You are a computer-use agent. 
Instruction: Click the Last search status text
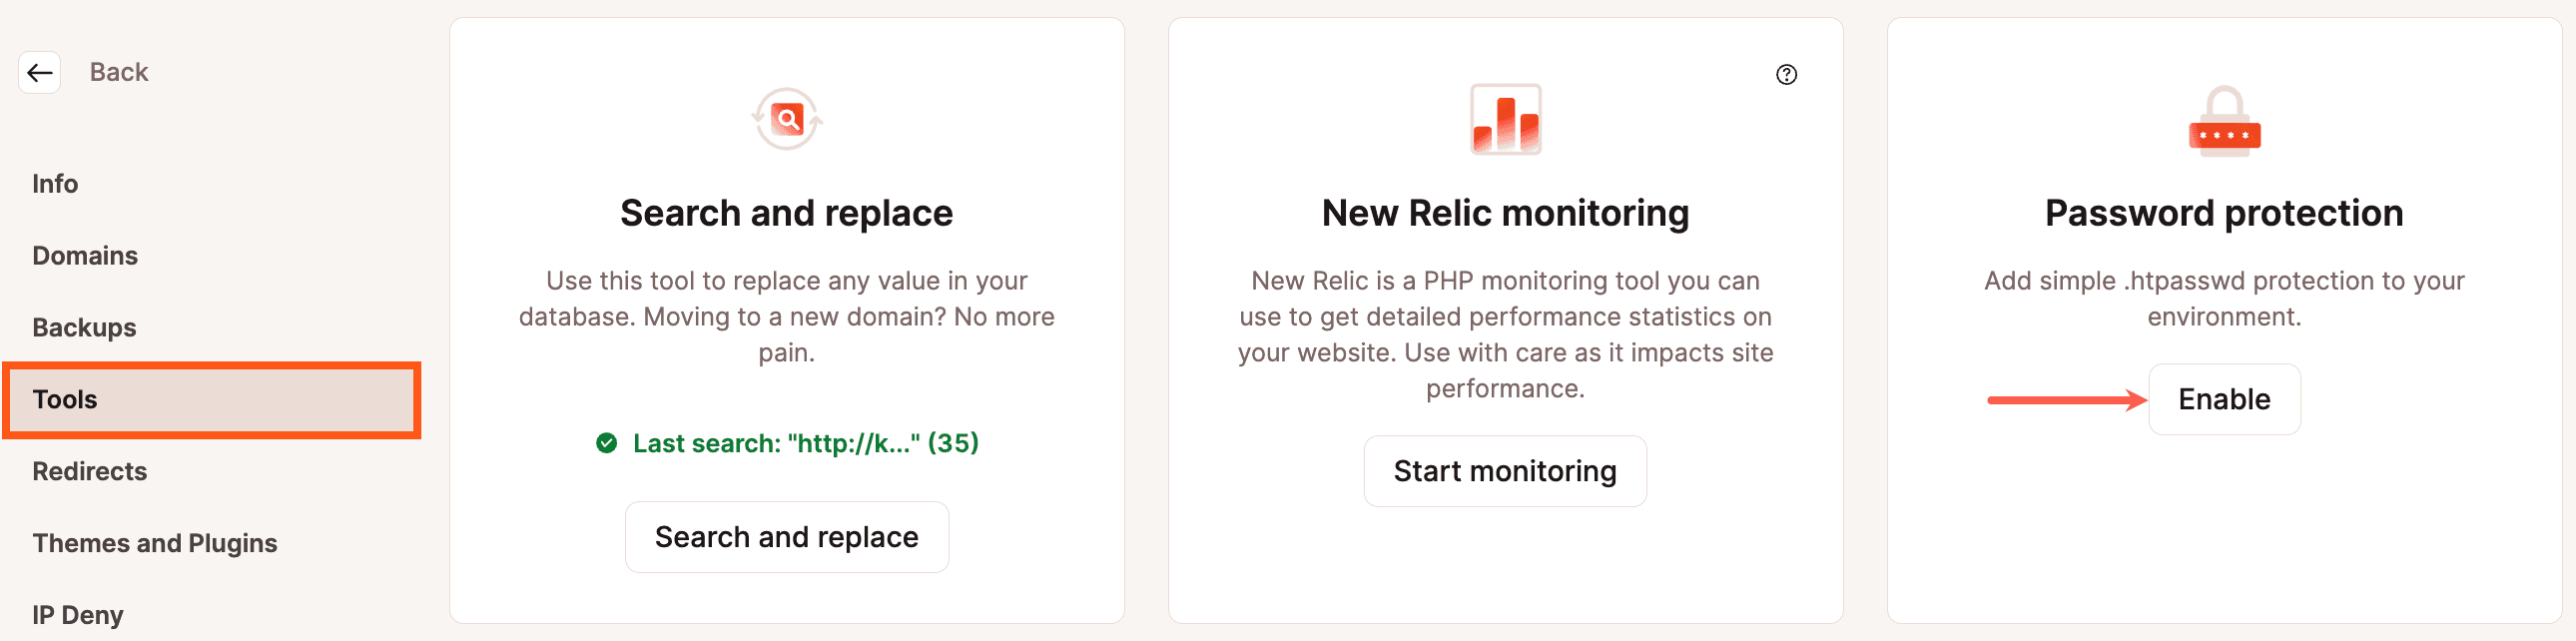805,442
